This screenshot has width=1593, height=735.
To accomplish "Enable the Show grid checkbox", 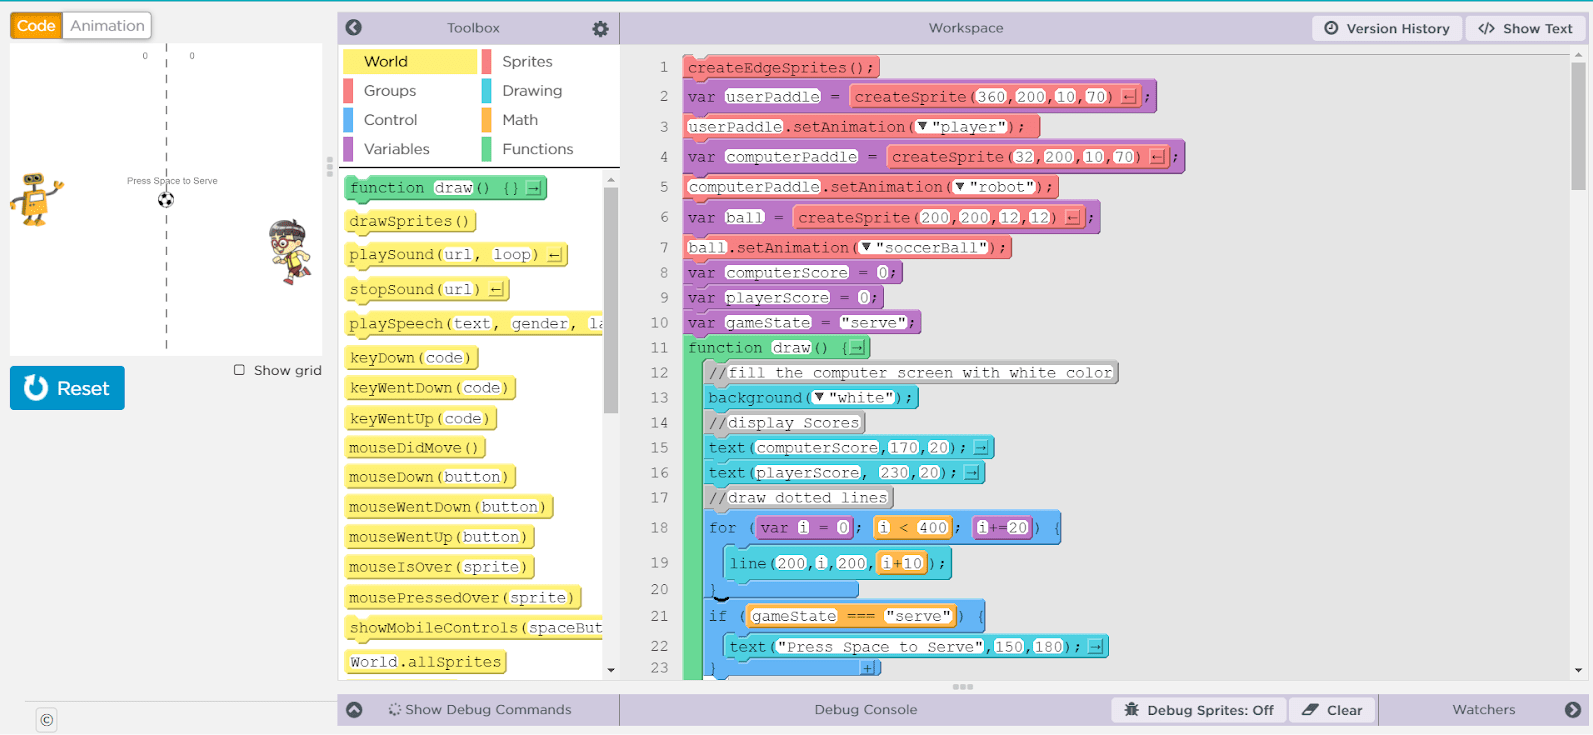I will pos(239,370).
